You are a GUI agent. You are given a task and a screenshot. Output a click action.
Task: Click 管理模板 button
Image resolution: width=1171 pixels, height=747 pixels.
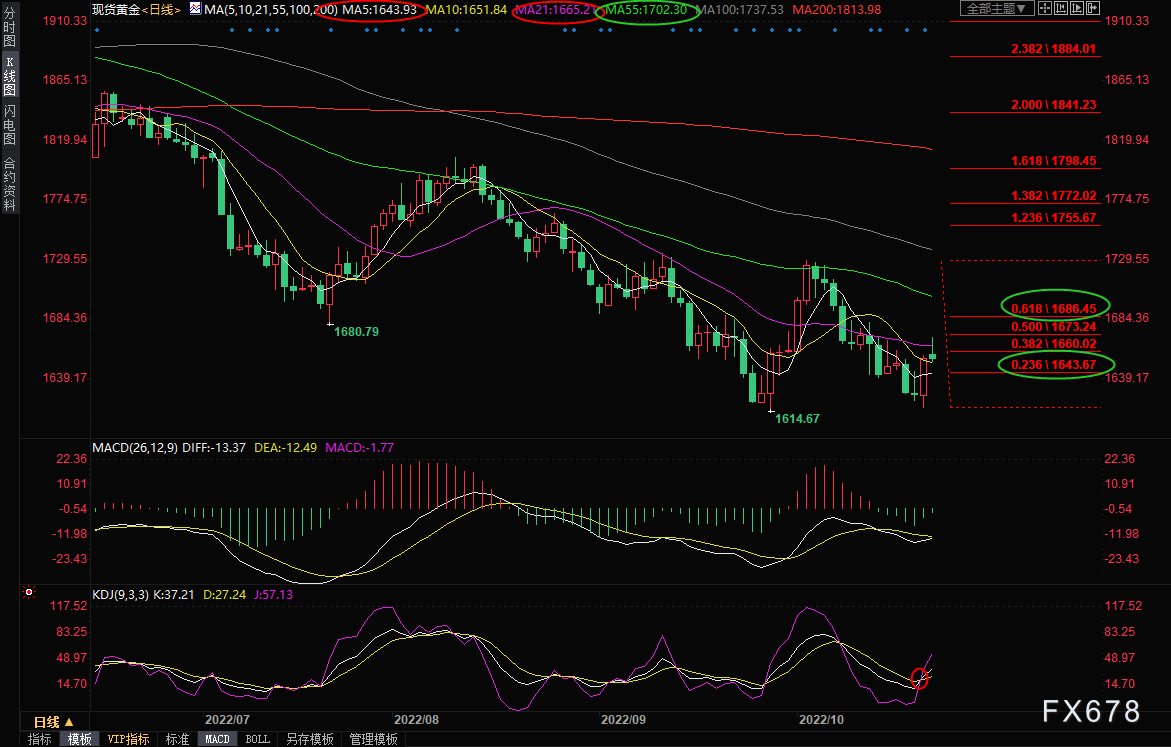point(373,739)
